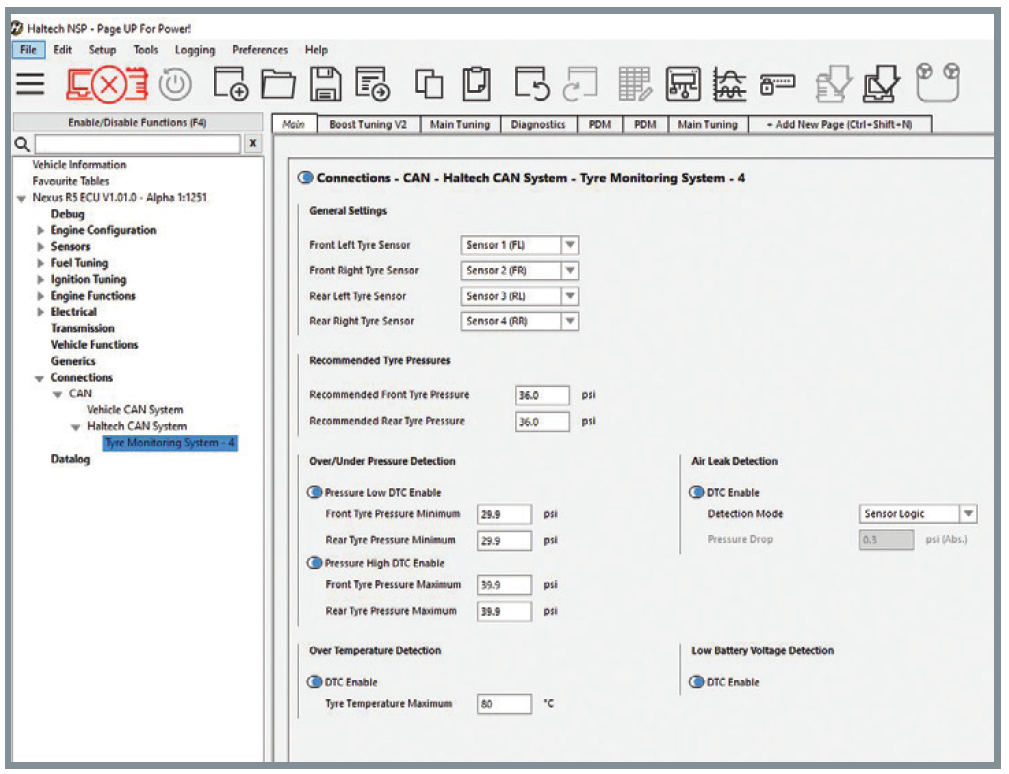Open a map with folder icon
Viewport: 1009px width, 774px height.
[279, 84]
